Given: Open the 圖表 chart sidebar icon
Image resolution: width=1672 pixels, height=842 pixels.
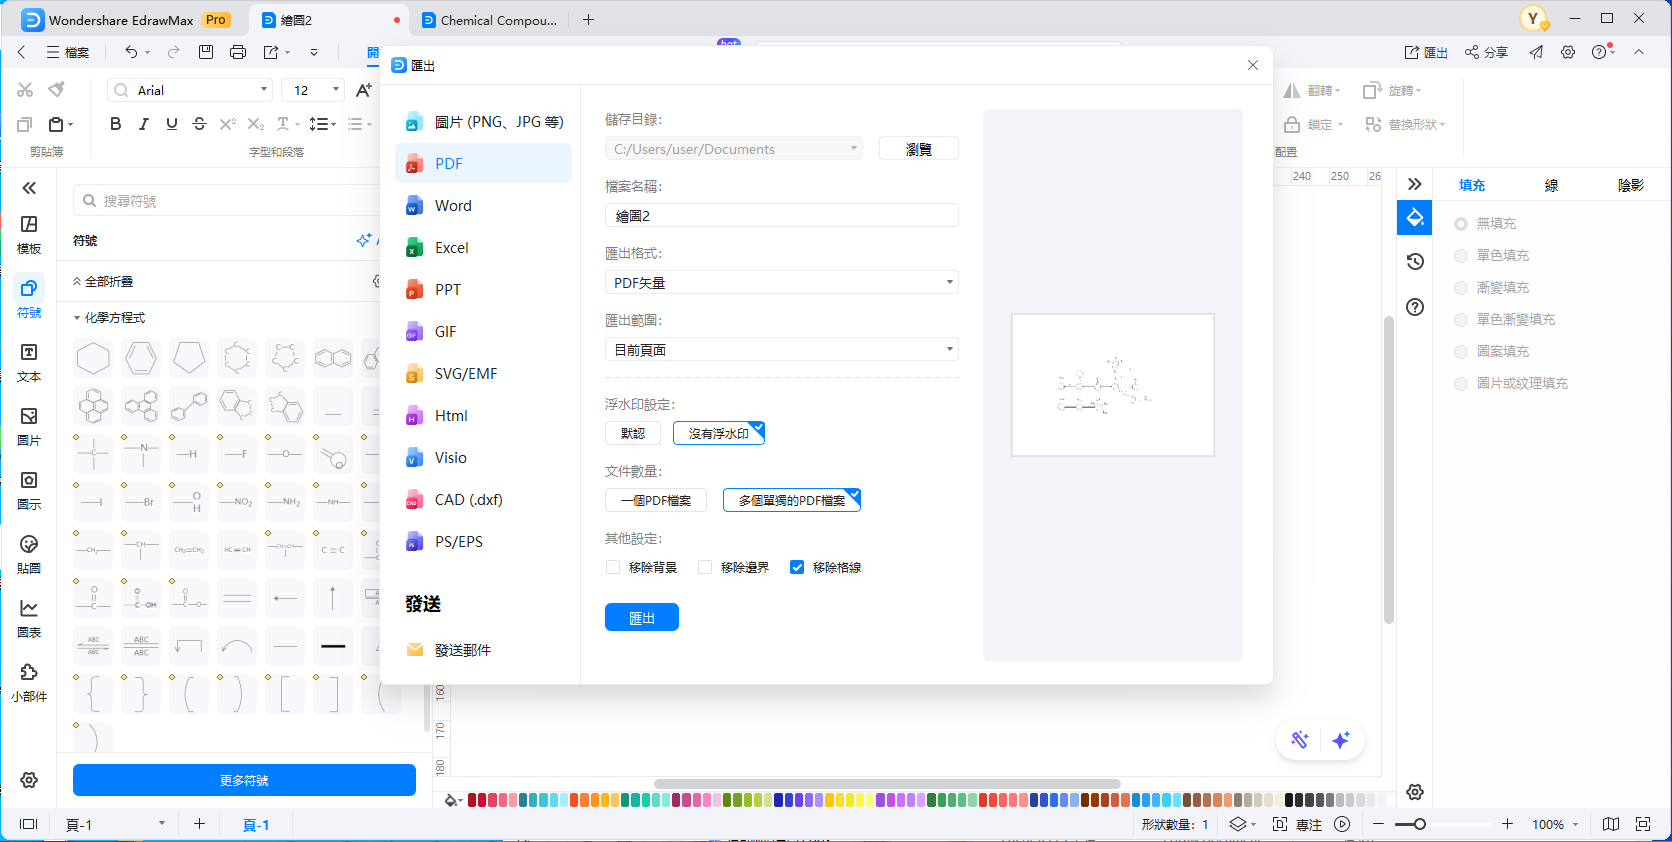Looking at the screenshot, I should pos(29,618).
